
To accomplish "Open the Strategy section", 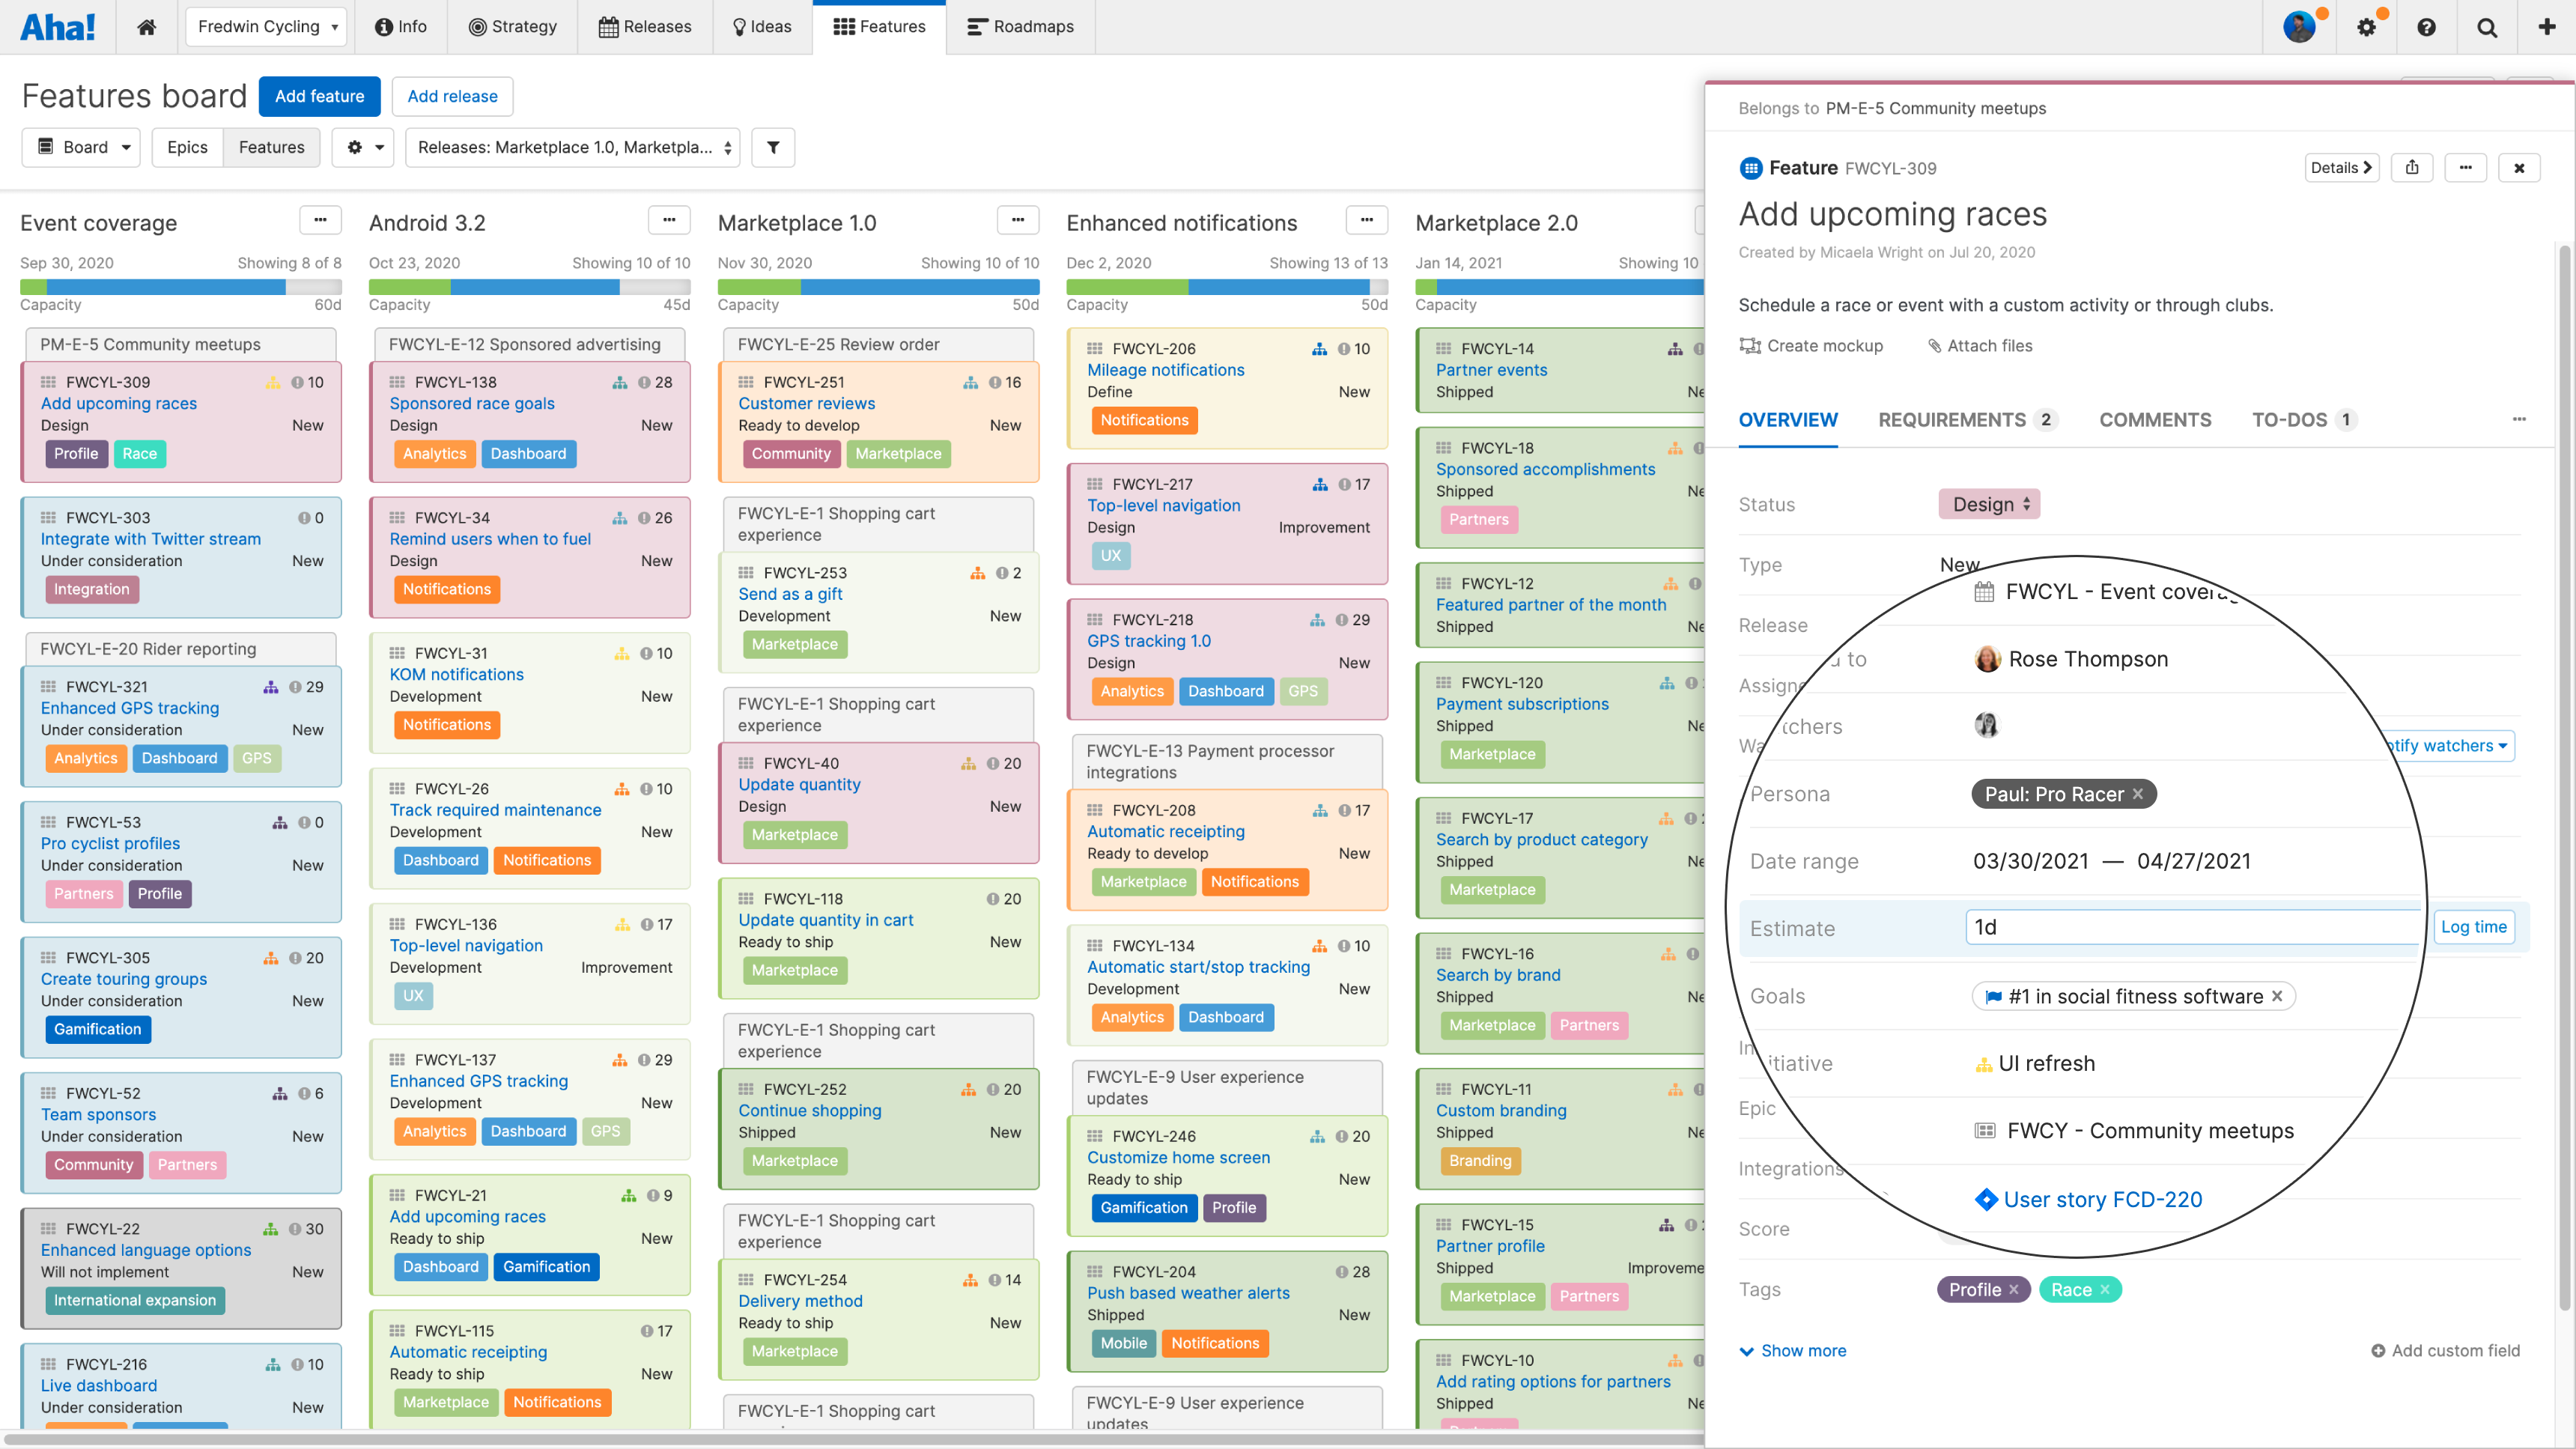I will [513, 26].
